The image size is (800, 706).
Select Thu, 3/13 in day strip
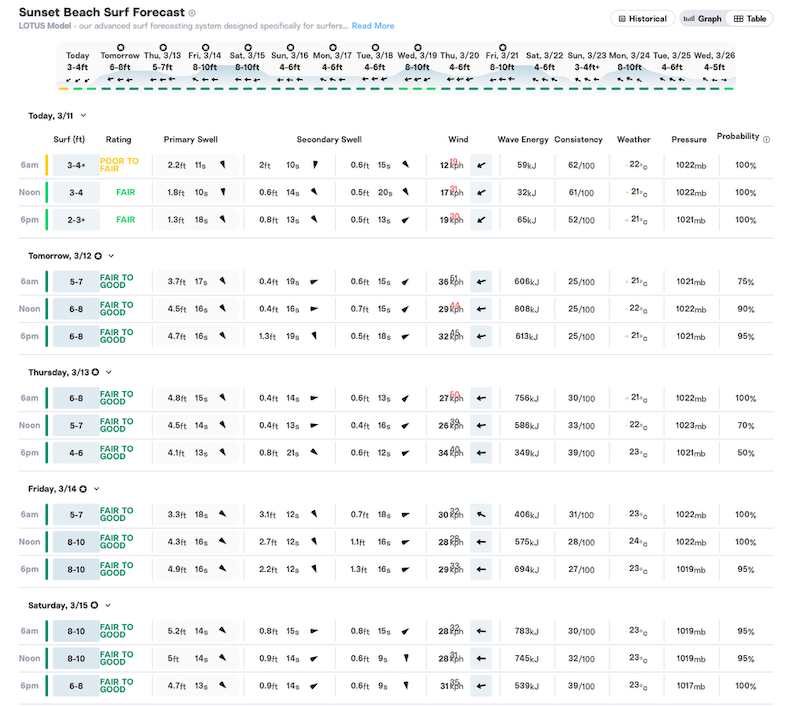pyautogui.click(x=162, y=65)
